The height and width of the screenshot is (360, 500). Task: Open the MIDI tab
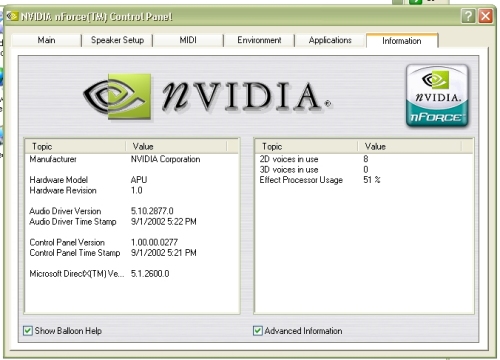click(188, 40)
